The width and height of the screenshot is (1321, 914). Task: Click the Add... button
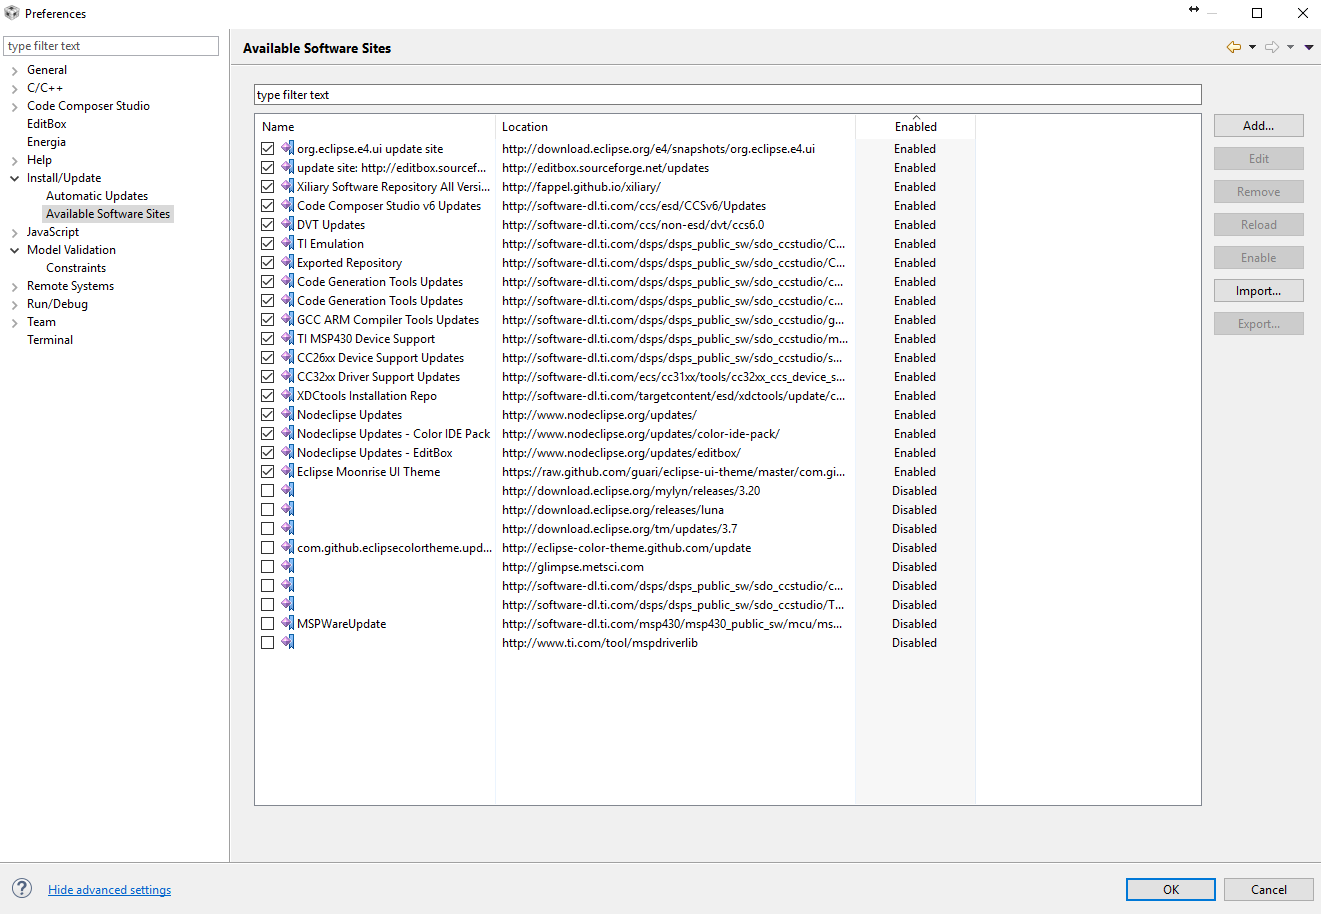pyautogui.click(x=1258, y=125)
